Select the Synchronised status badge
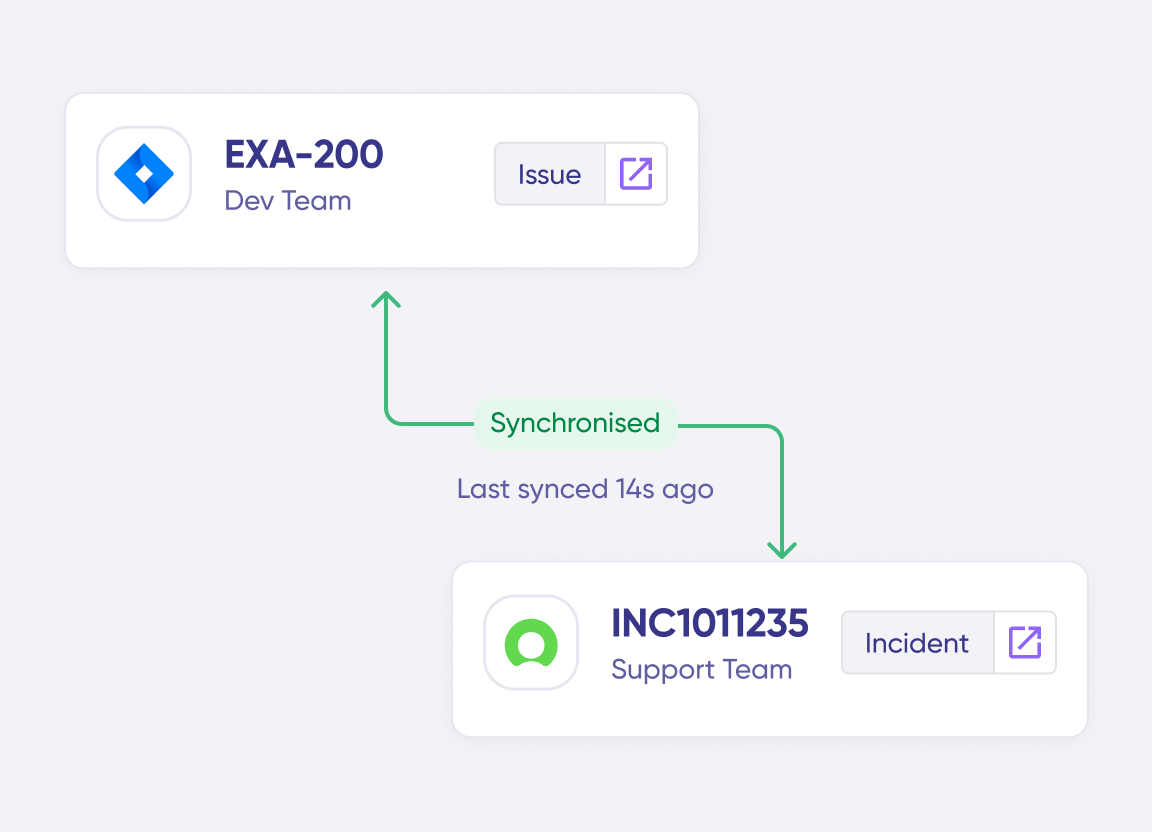 pyautogui.click(x=575, y=423)
